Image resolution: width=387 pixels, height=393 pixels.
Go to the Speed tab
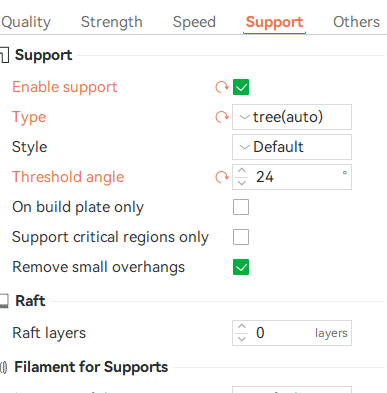click(x=194, y=22)
